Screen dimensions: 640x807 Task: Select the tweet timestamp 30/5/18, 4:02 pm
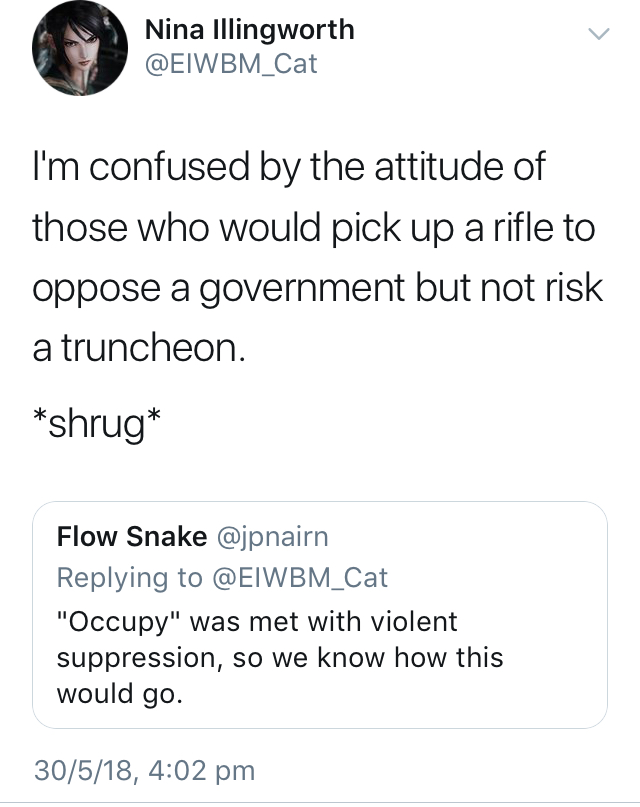[x=145, y=770]
